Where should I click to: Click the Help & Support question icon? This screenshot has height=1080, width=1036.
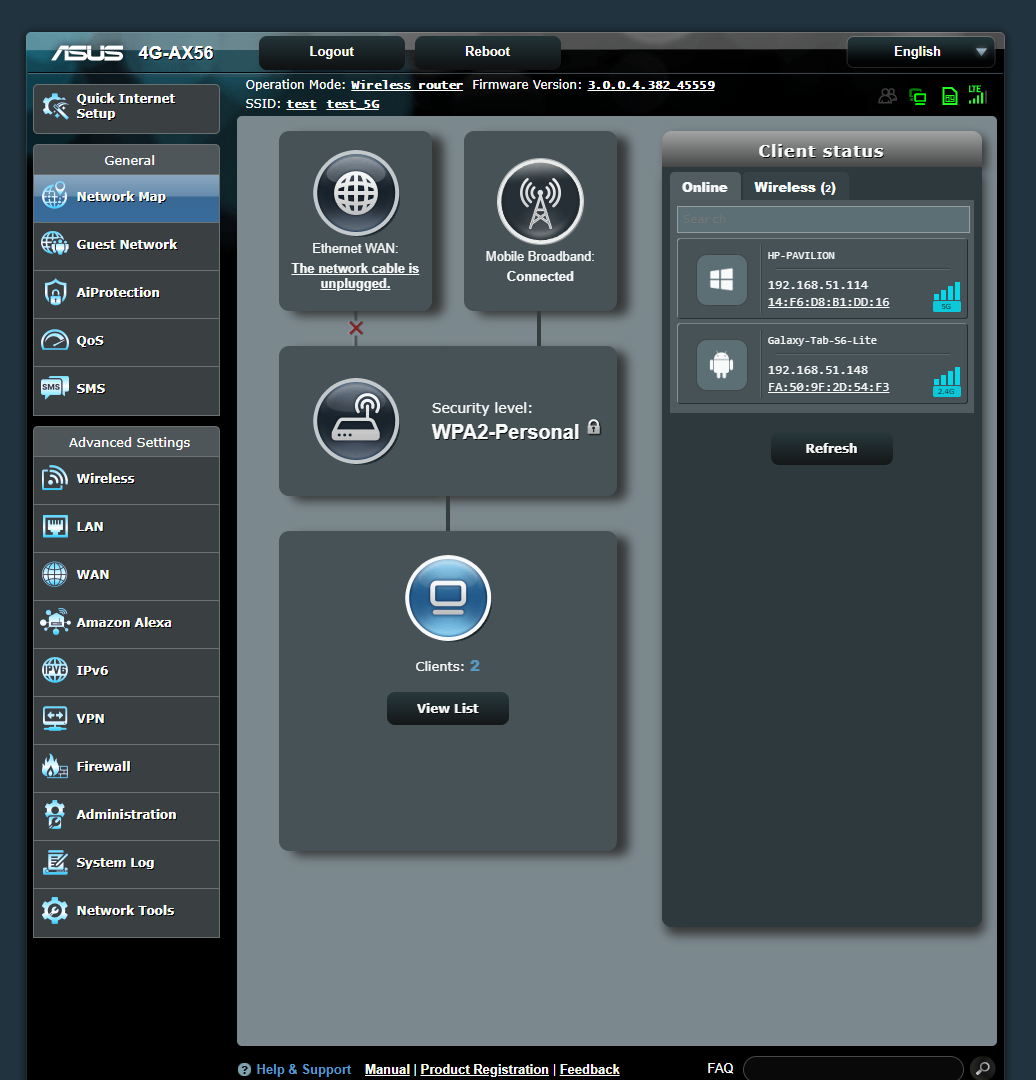[x=244, y=1070]
